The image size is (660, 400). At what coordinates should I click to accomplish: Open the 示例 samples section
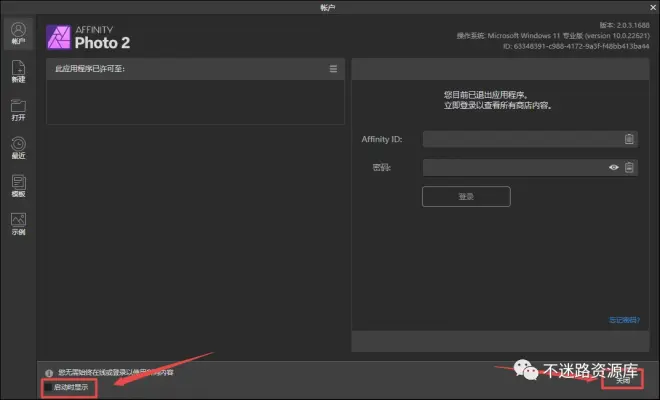[18, 224]
